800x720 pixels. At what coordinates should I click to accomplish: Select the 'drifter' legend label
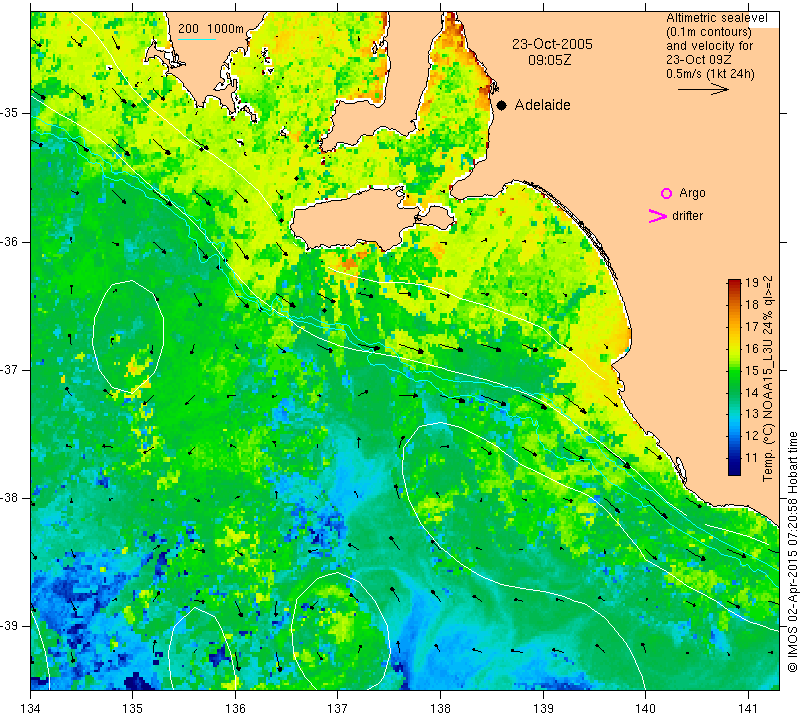coord(687,216)
